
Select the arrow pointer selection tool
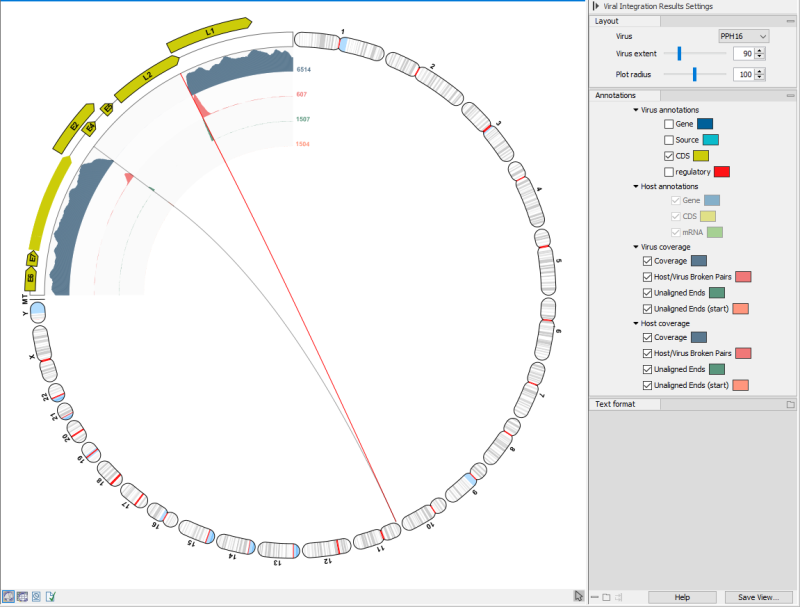[x=578, y=596]
